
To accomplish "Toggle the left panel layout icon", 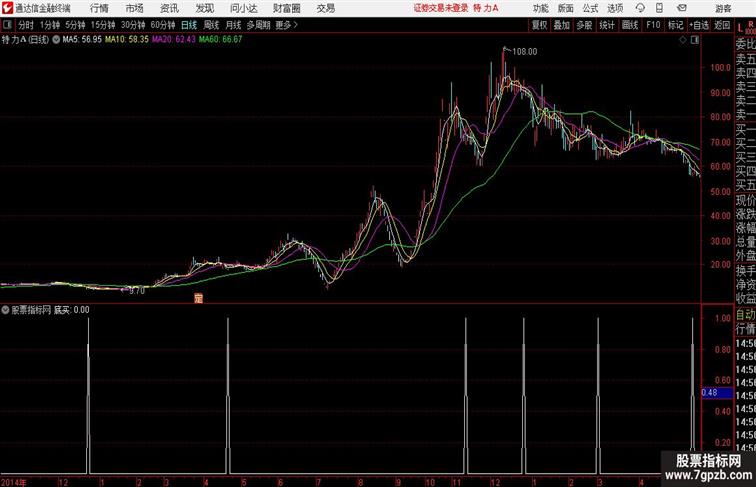I will pyautogui.click(x=7, y=25).
